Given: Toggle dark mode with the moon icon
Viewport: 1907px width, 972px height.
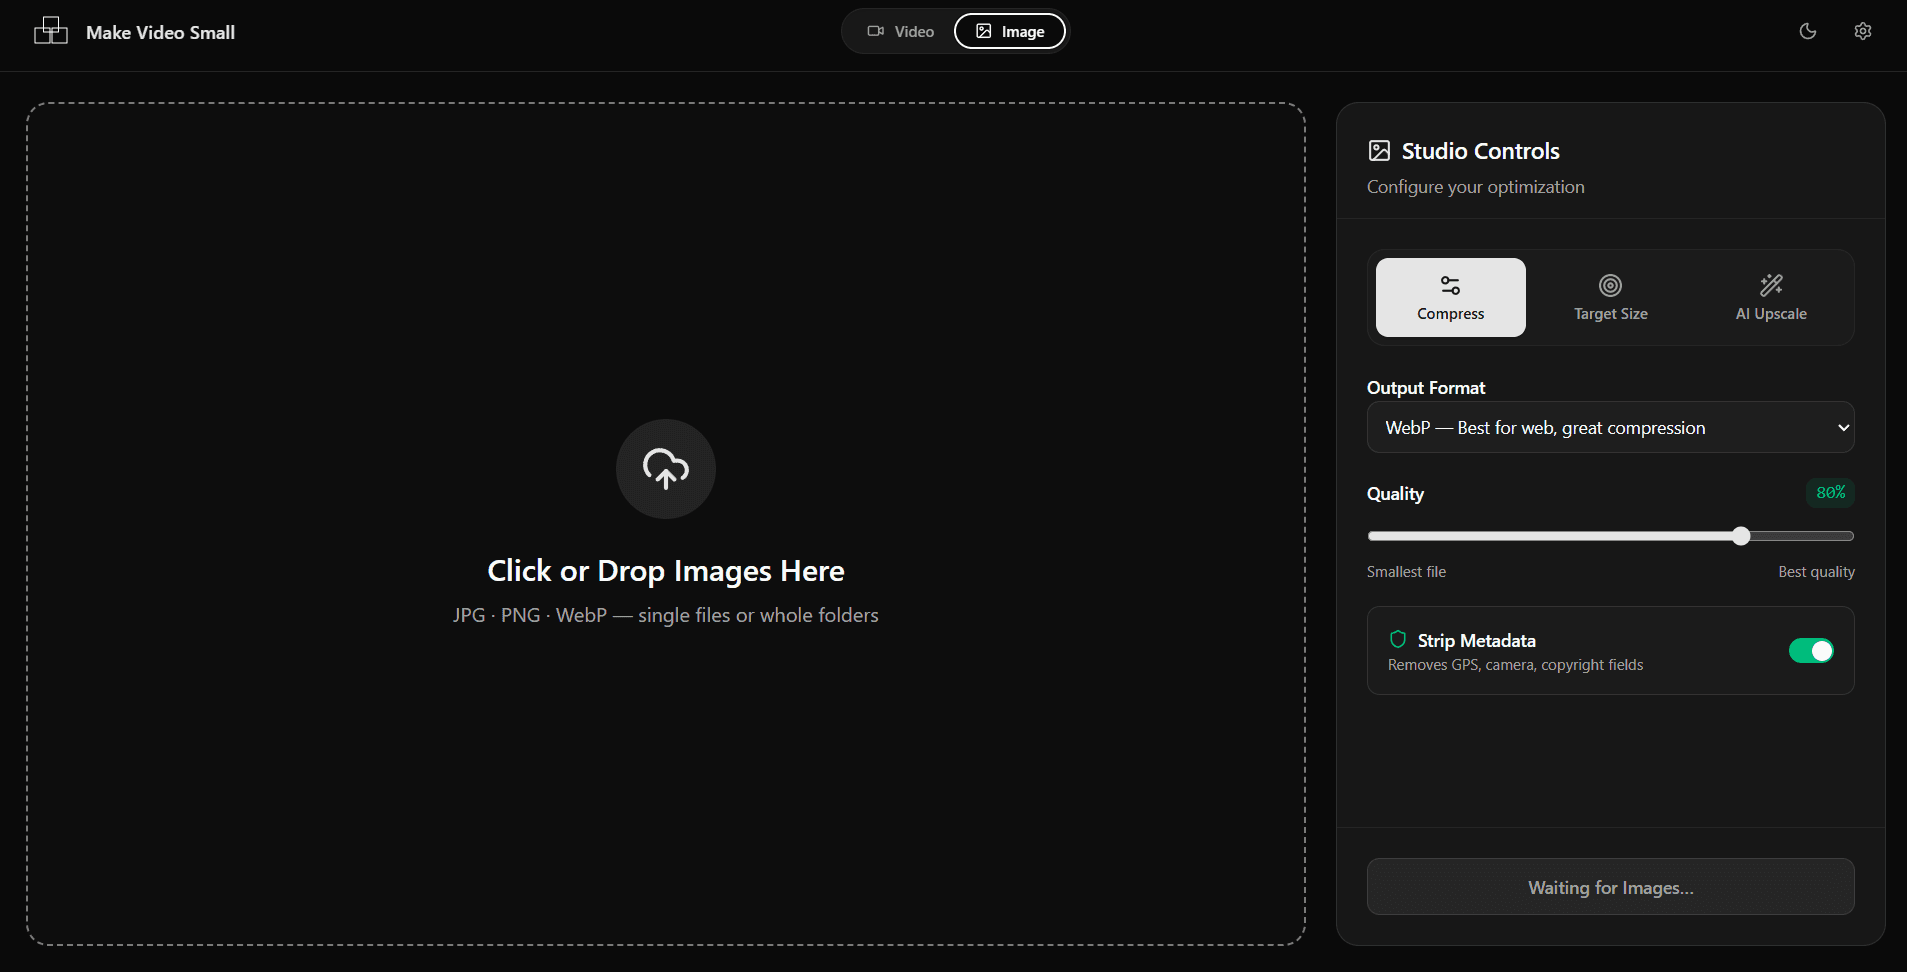Looking at the screenshot, I should [x=1807, y=31].
